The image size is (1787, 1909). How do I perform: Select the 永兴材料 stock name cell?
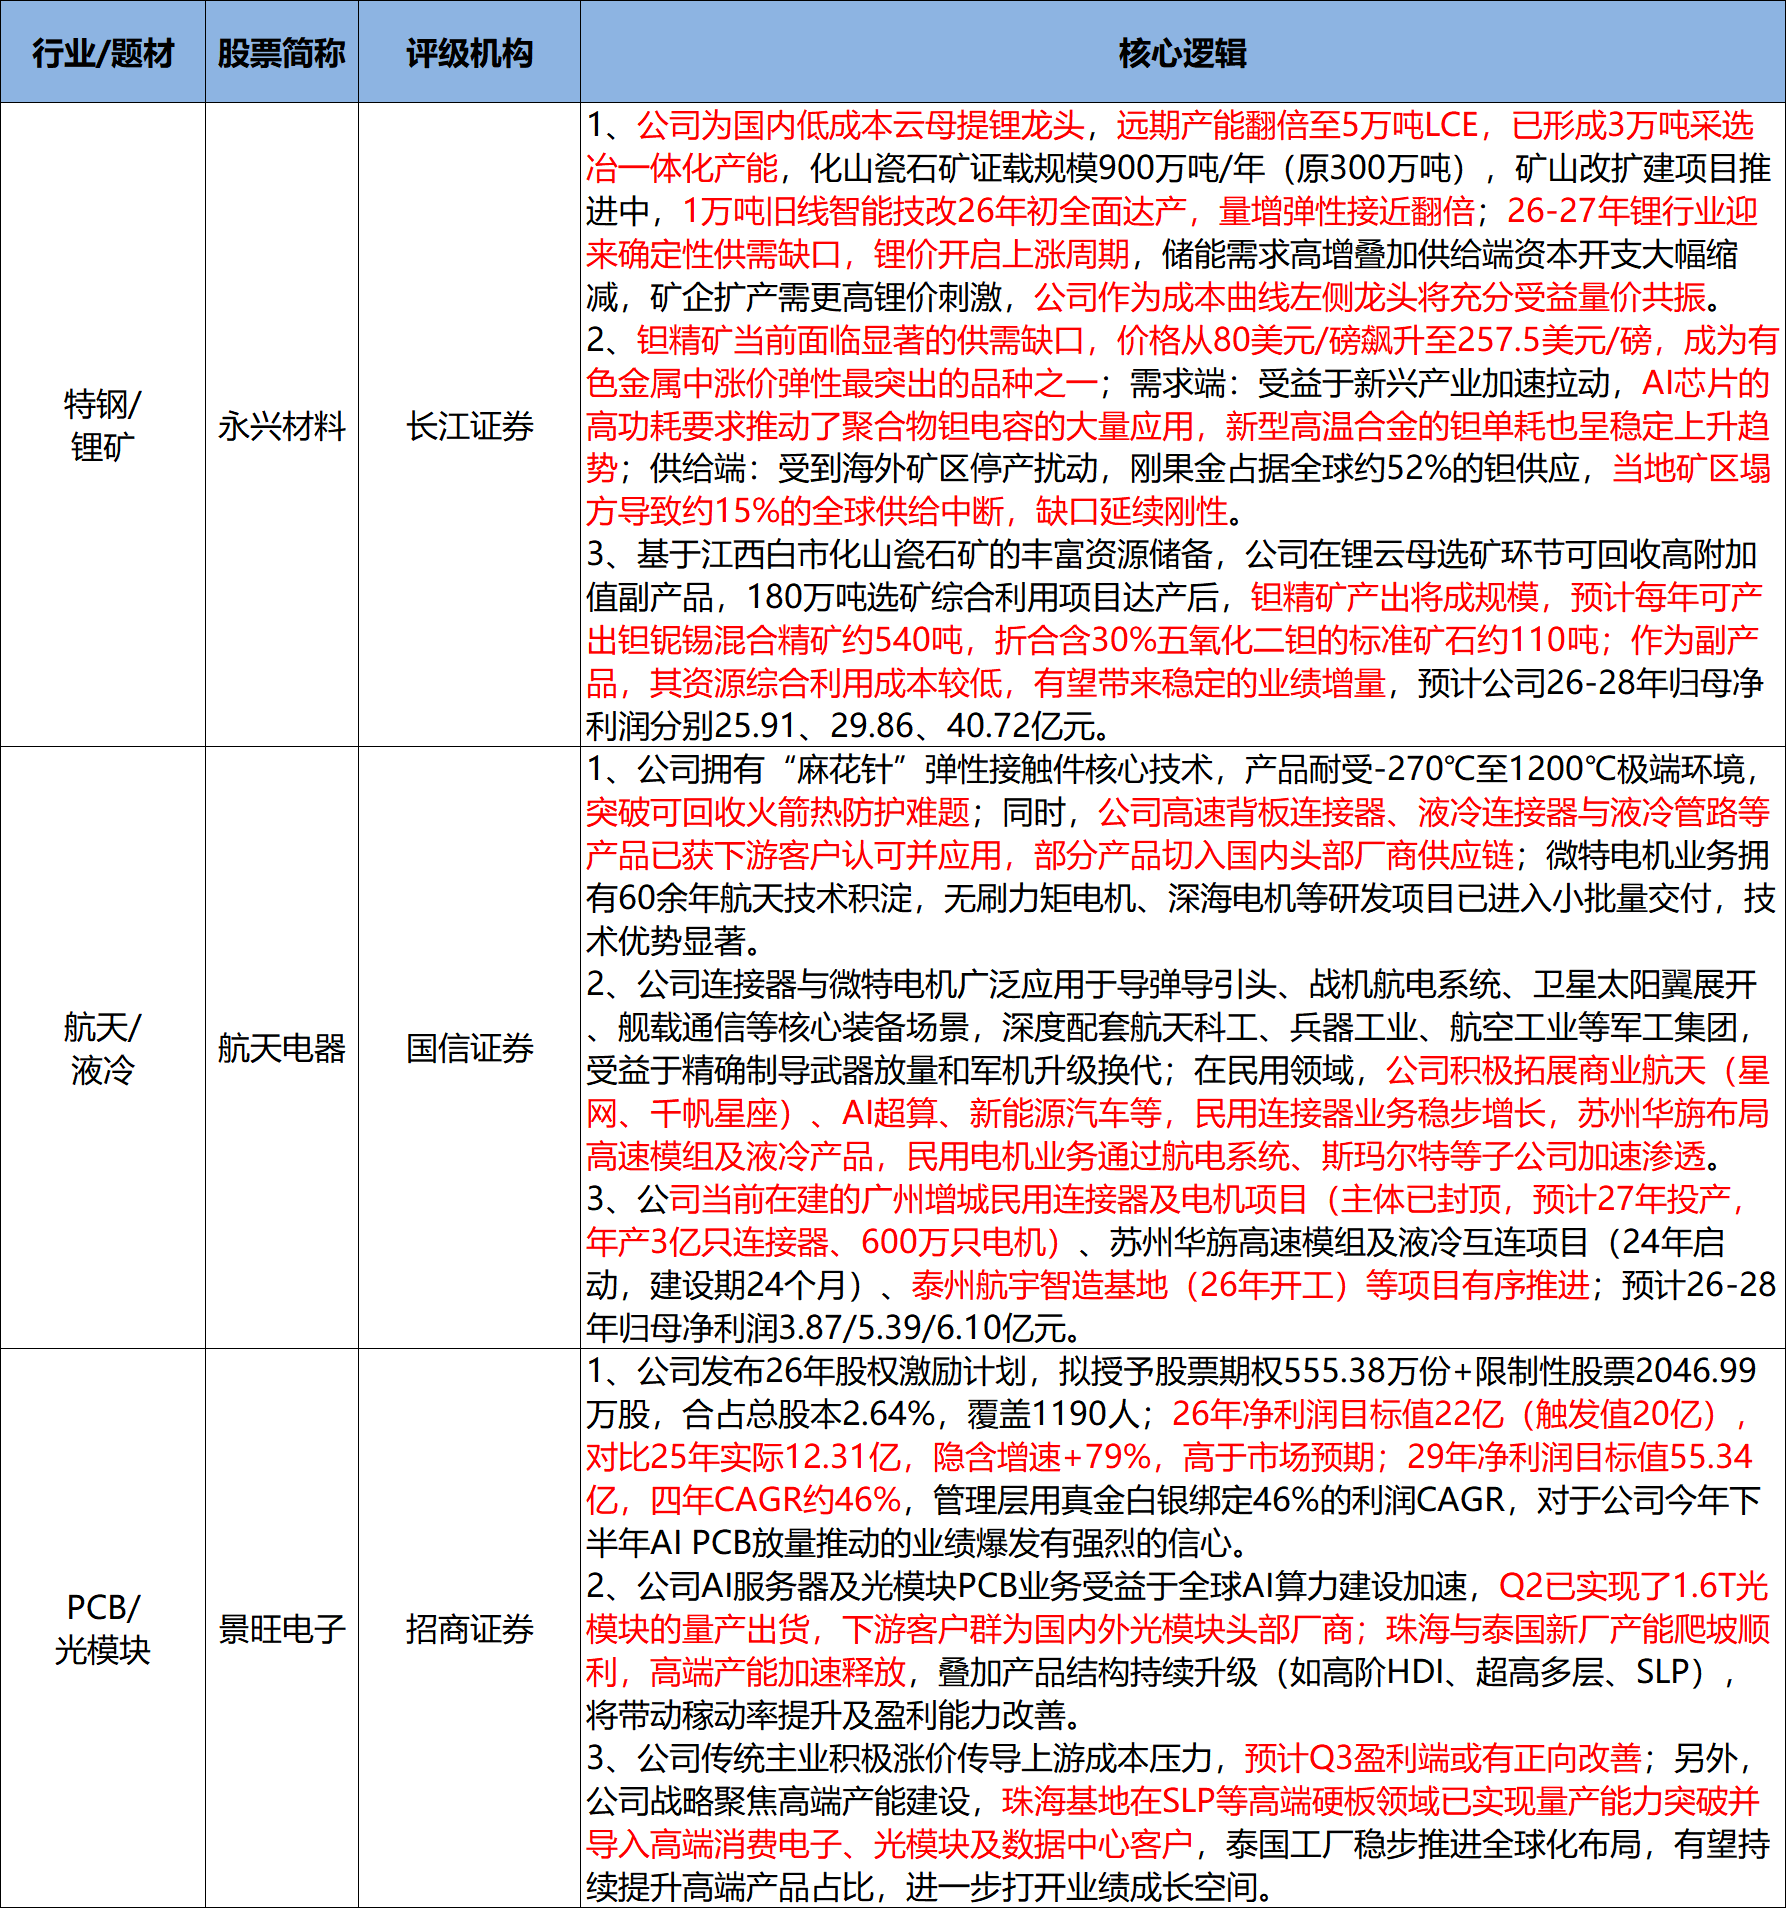[282, 425]
